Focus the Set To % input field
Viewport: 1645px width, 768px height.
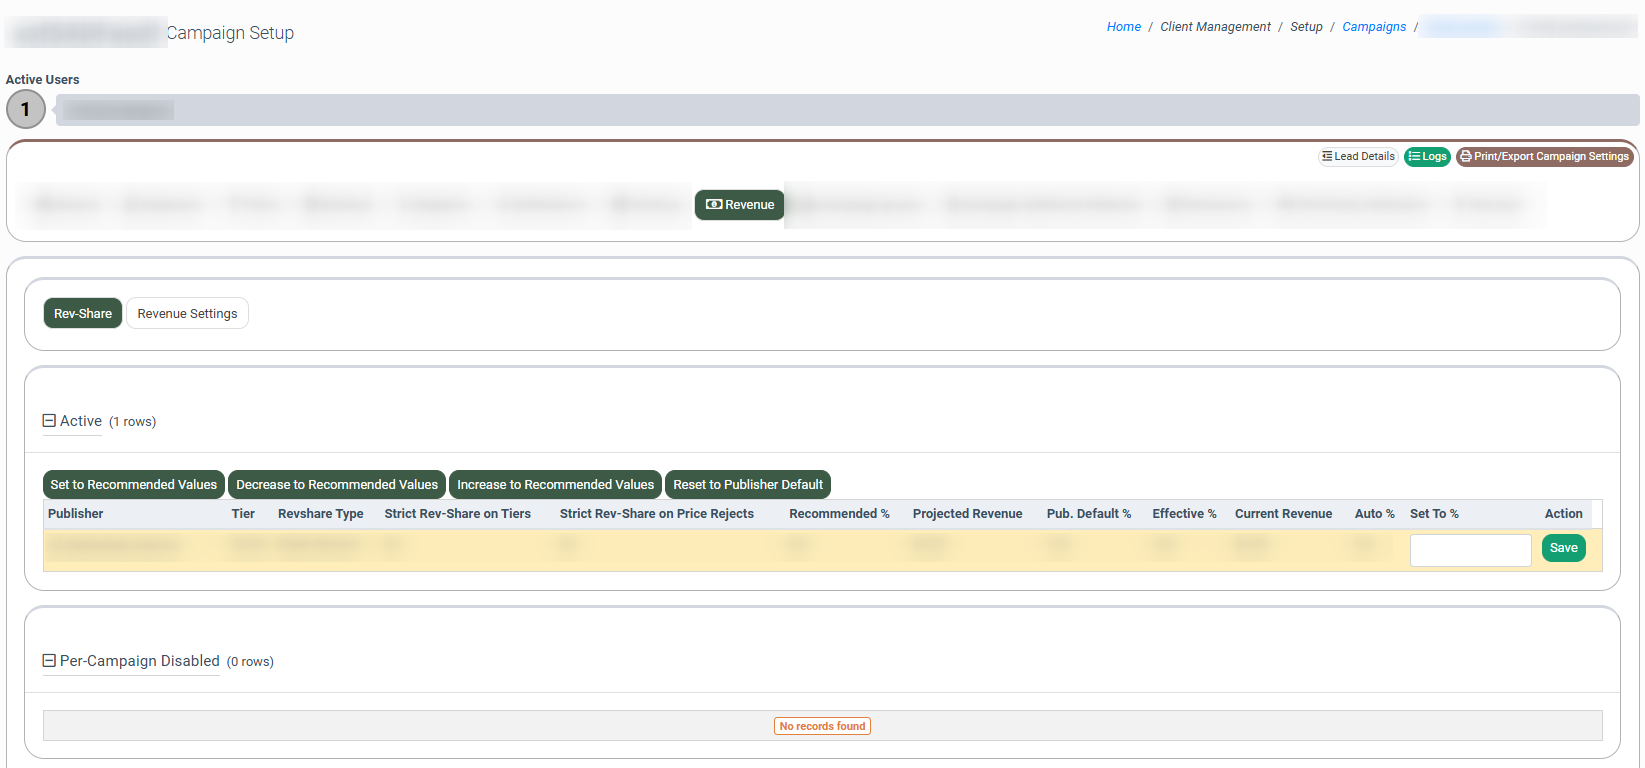pyautogui.click(x=1470, y=550)
